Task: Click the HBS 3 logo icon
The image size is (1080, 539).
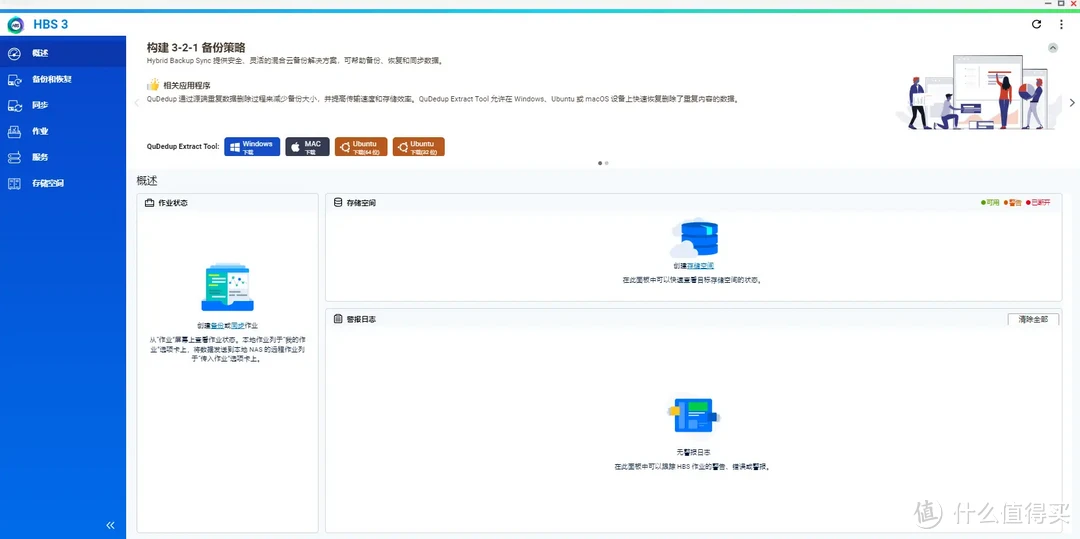Action: click(15, 25)
